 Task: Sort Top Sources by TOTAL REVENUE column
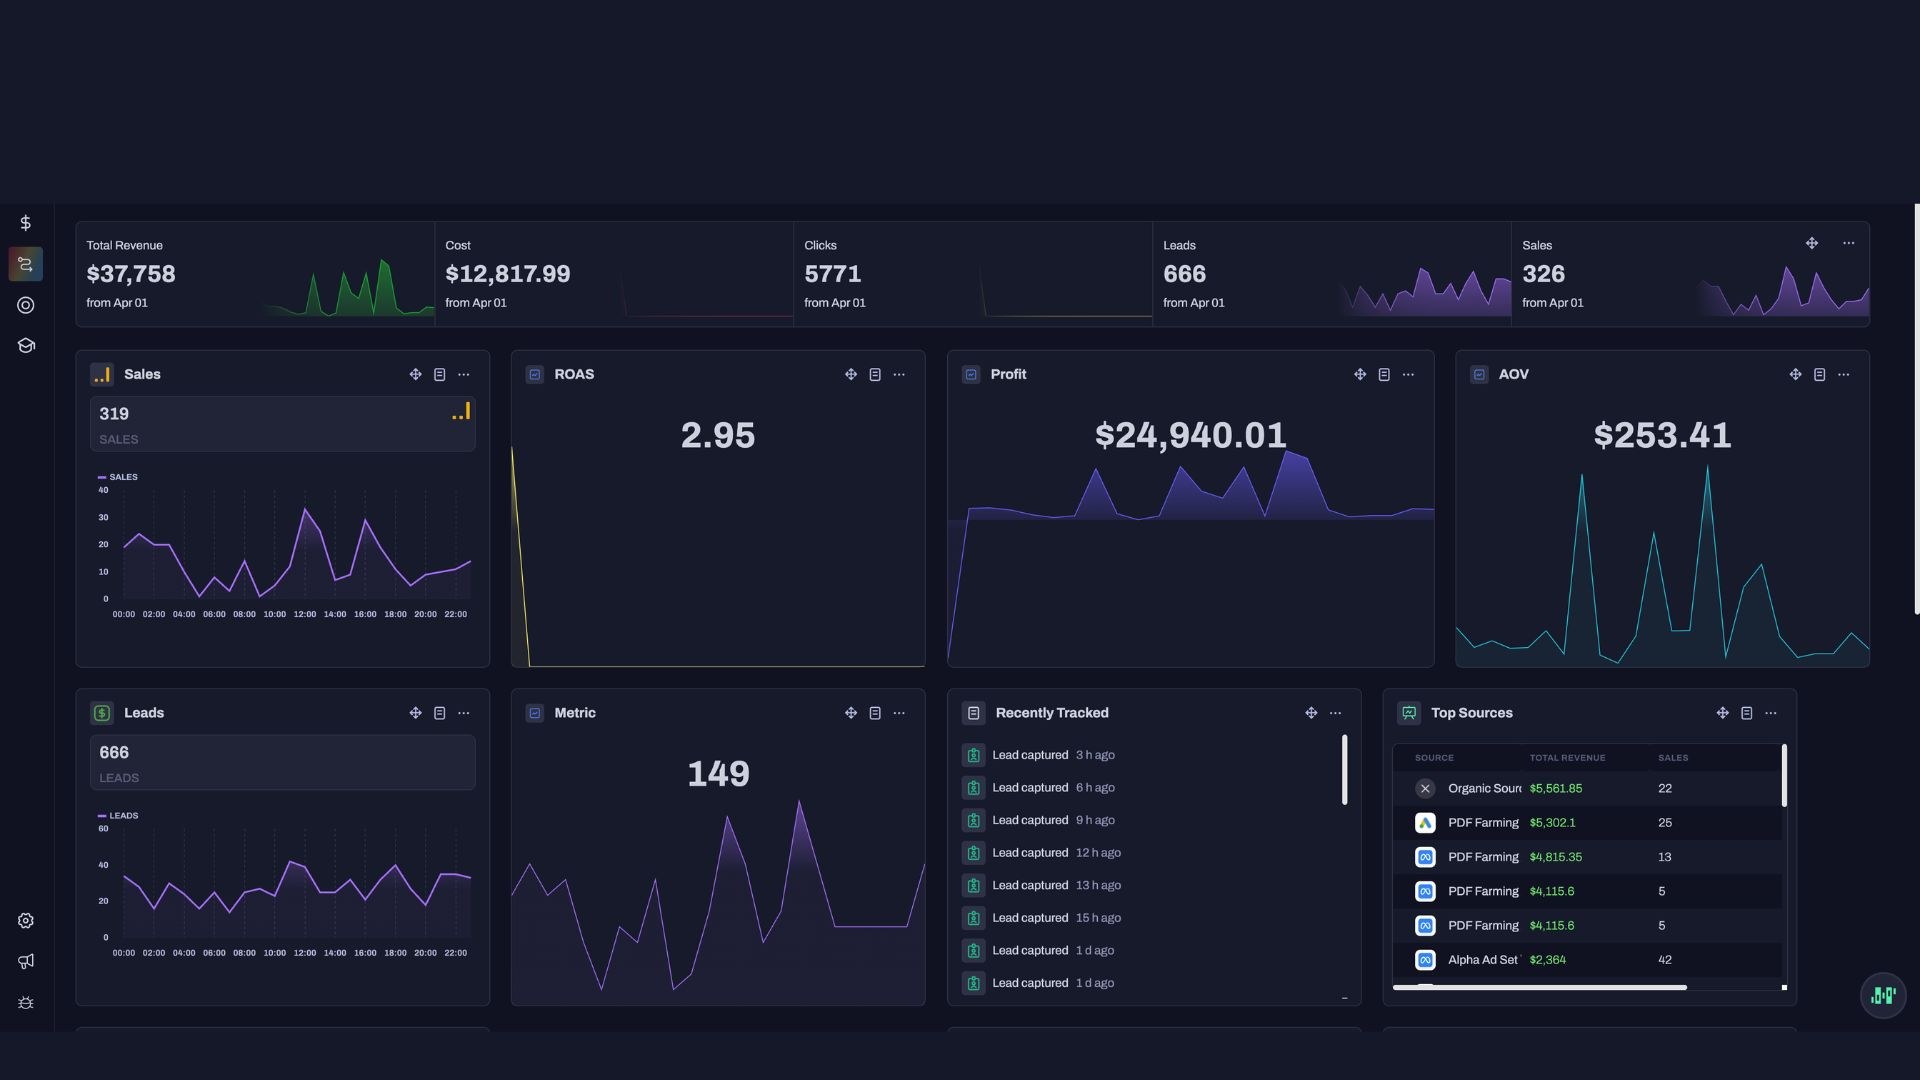coord(1567,758)
